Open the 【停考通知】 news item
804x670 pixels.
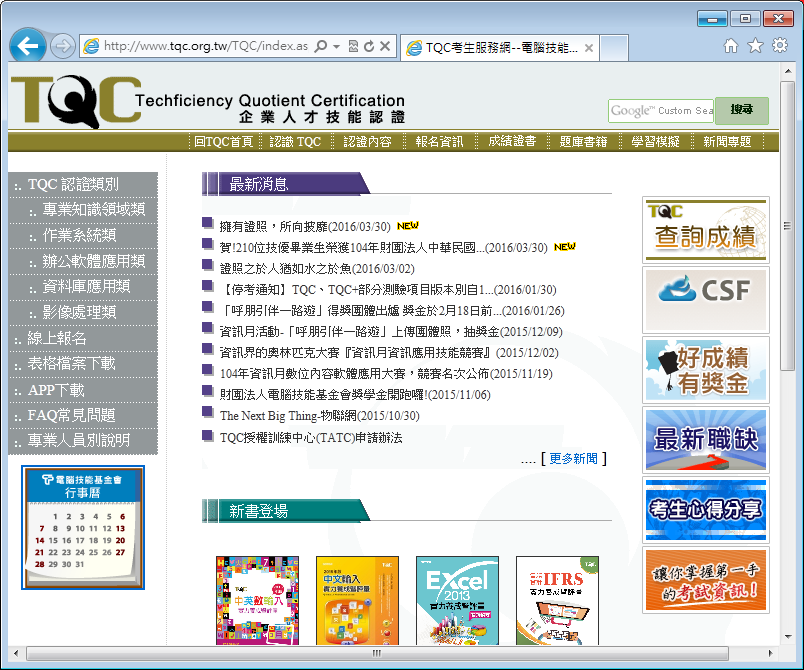(388, 290)
